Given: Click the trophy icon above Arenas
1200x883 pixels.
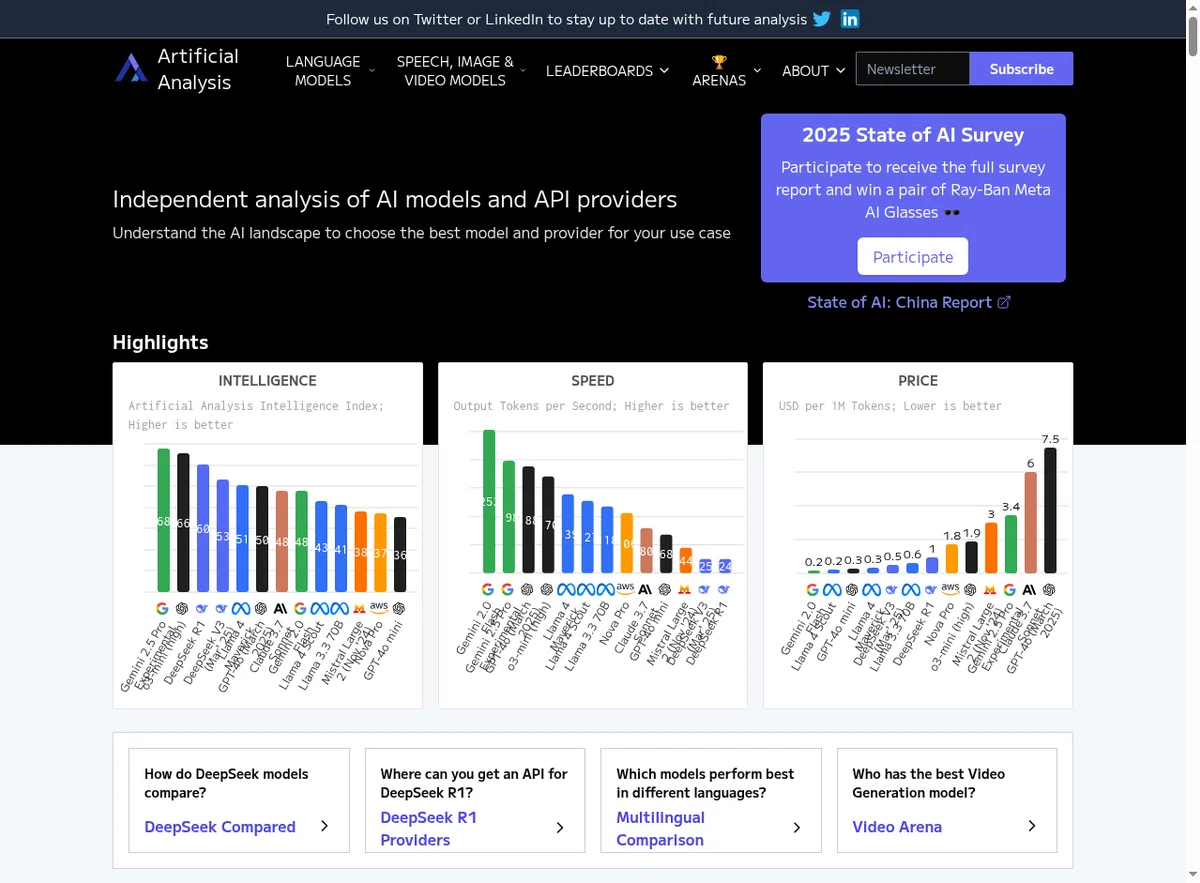Looking at the screenshot, I should [x=718, y=61].
